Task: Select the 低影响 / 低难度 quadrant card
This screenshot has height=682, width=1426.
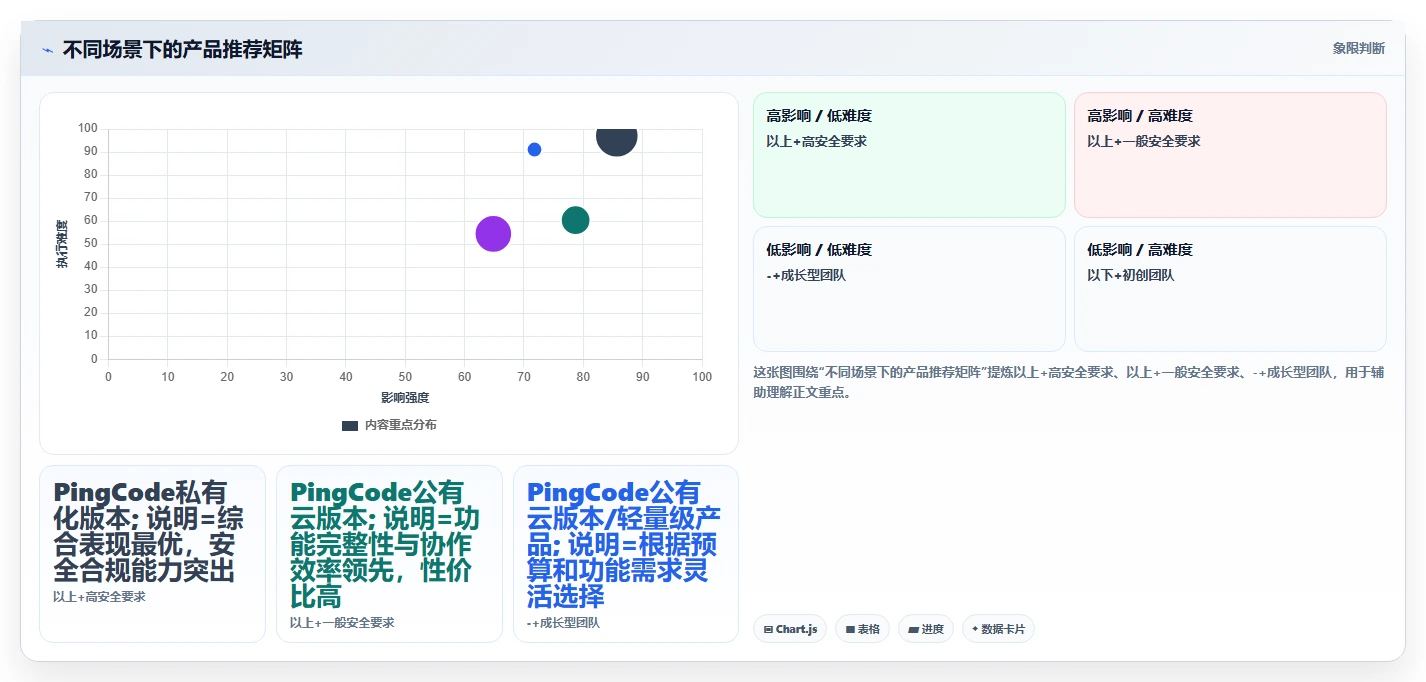Action: click(909, 289)
